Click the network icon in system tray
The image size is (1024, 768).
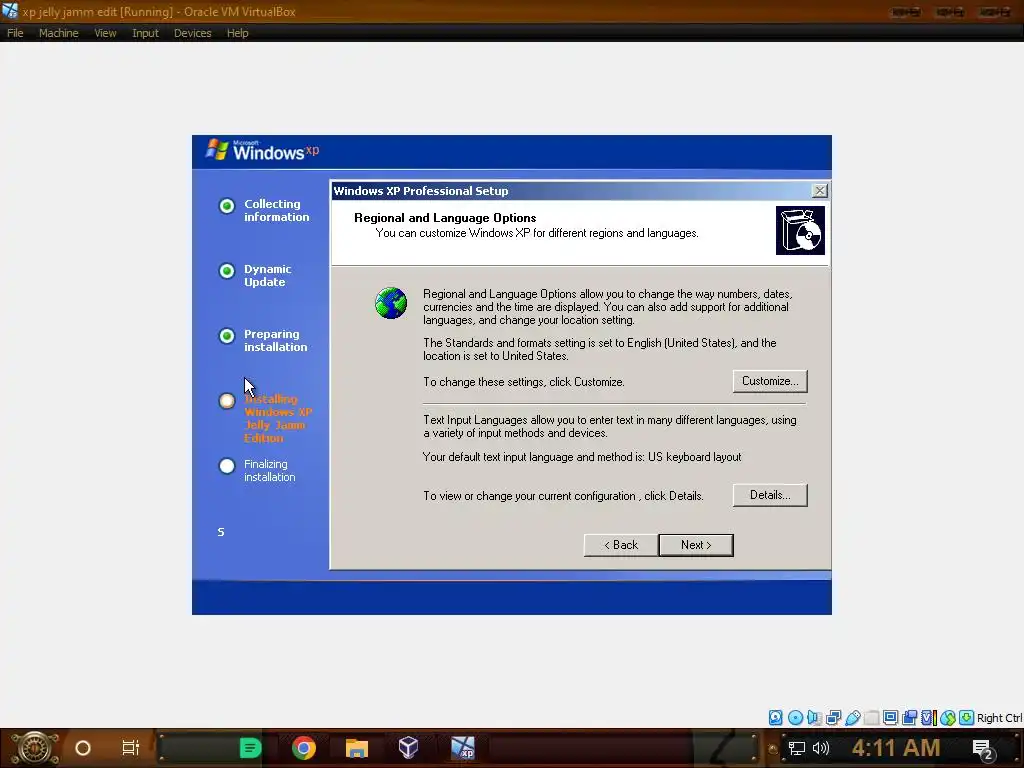(x=797, y=748)
